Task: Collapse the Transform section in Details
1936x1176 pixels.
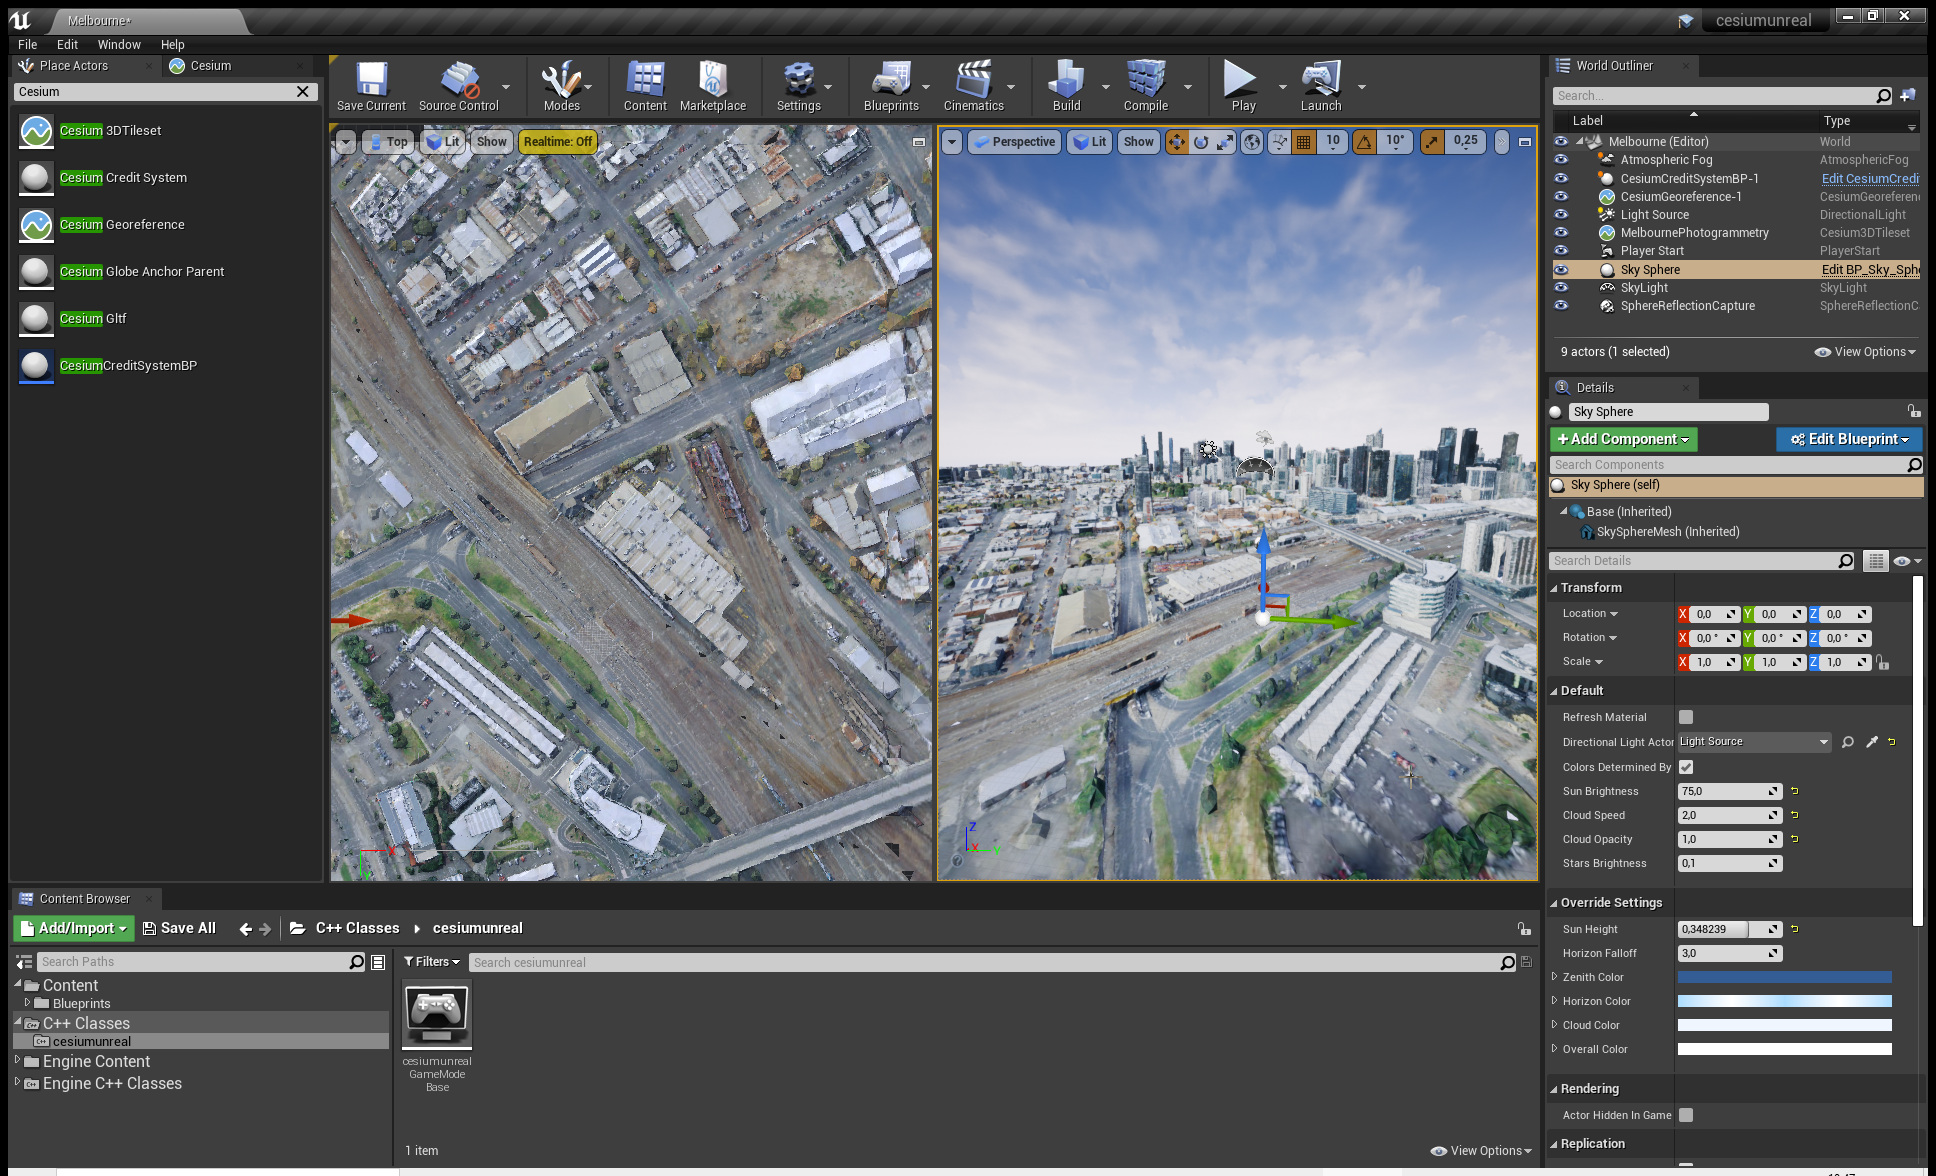Action: [1556, 587]
